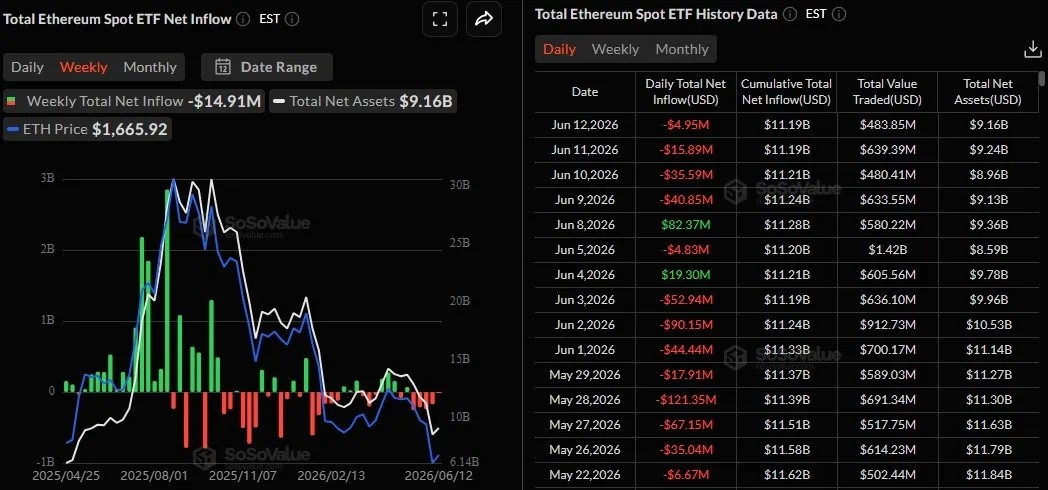Viewport: 1048px width, 490px height.
Task: Click the $11.84B net assets cell
Action: (x=988, y=475)
